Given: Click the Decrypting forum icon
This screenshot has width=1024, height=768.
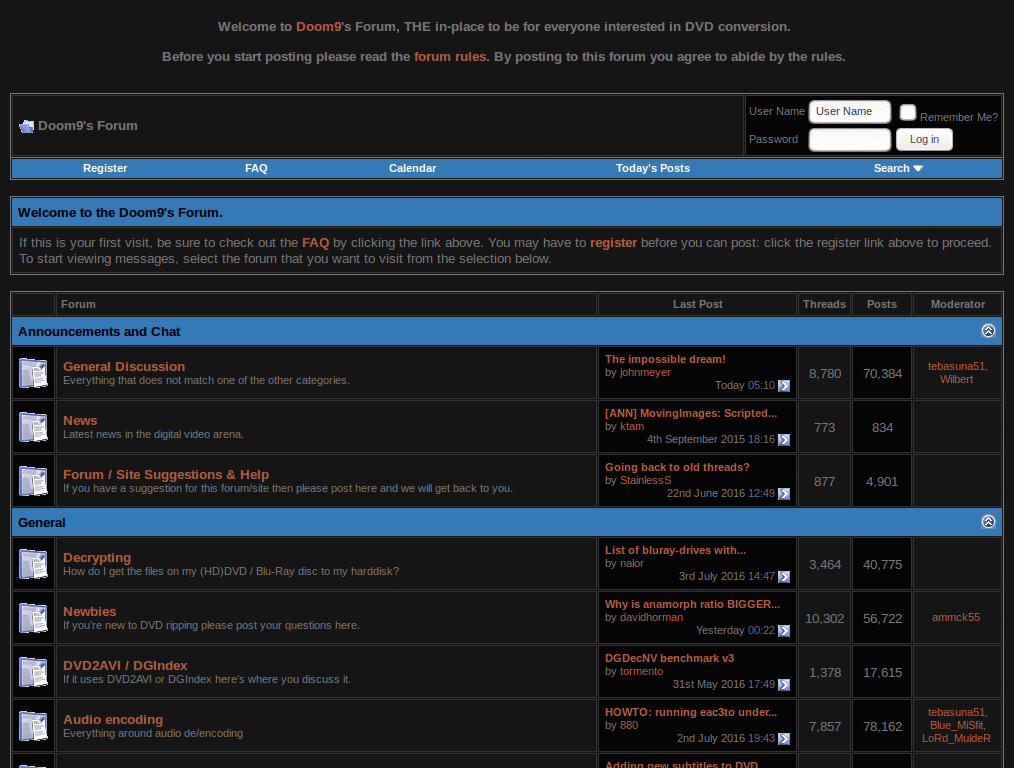Looking at the screenshot, I should click(33, 563).
